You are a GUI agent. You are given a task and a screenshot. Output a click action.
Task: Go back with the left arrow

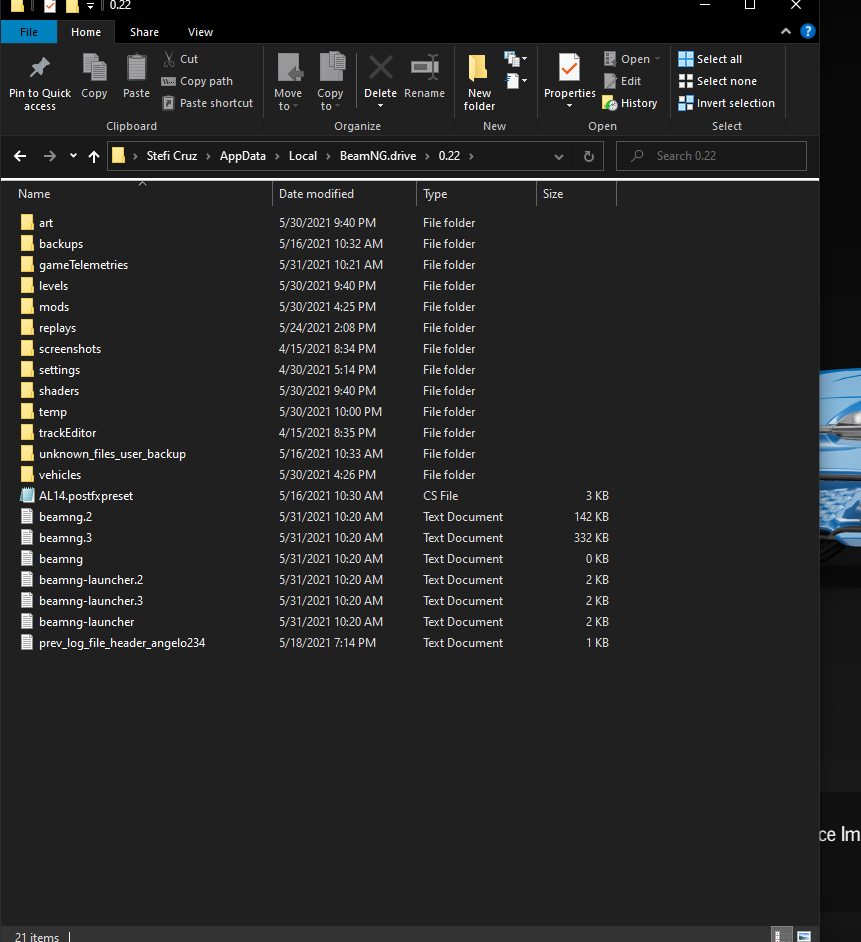(x=20, y=156)
